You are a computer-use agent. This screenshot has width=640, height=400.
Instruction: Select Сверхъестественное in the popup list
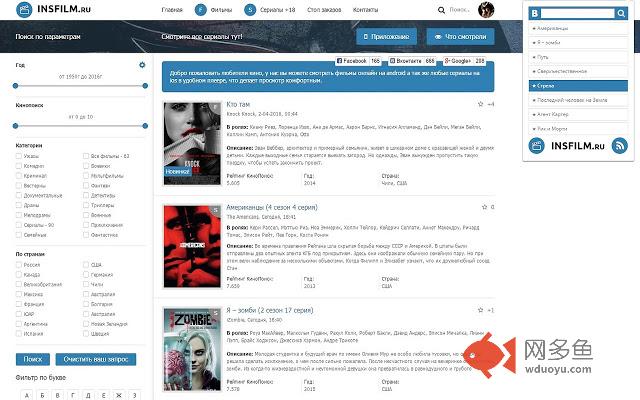578,71
